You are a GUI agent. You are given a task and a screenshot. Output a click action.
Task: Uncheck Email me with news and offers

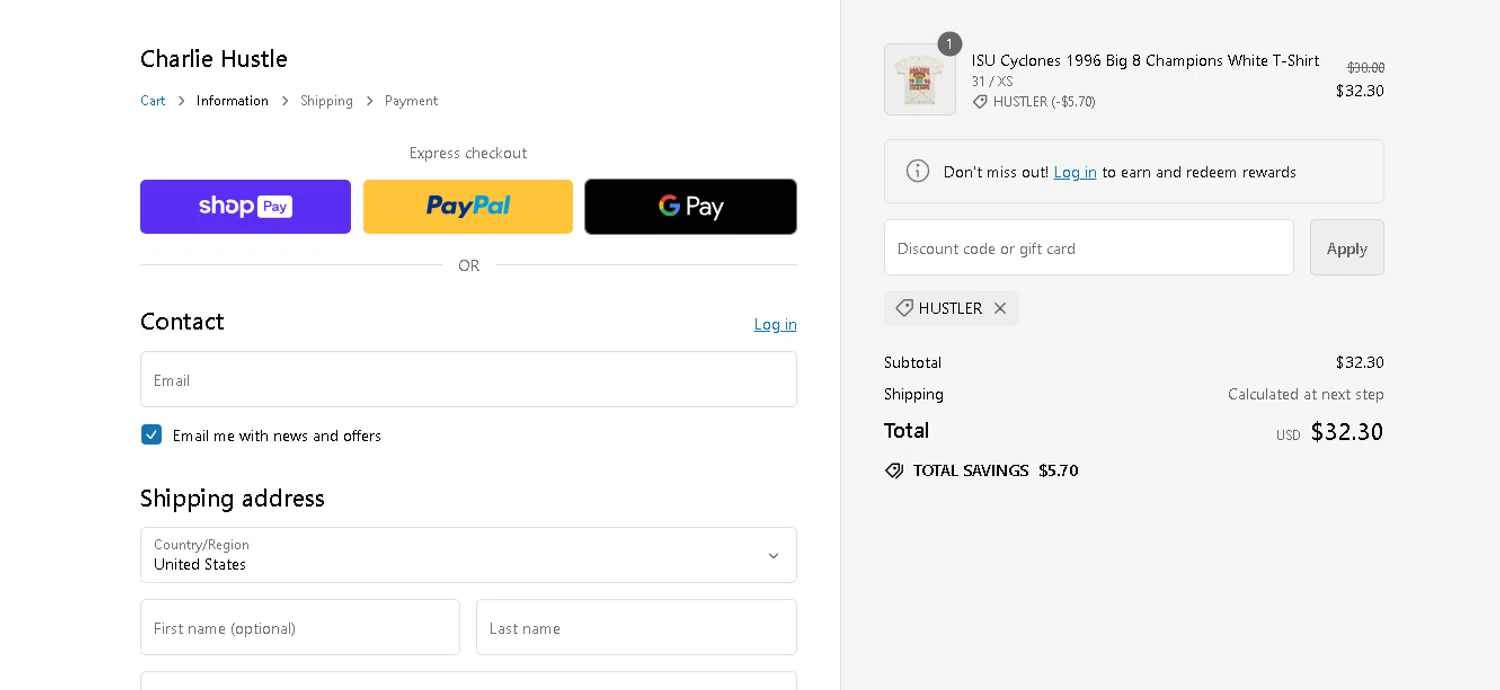[x=152, y=435]
